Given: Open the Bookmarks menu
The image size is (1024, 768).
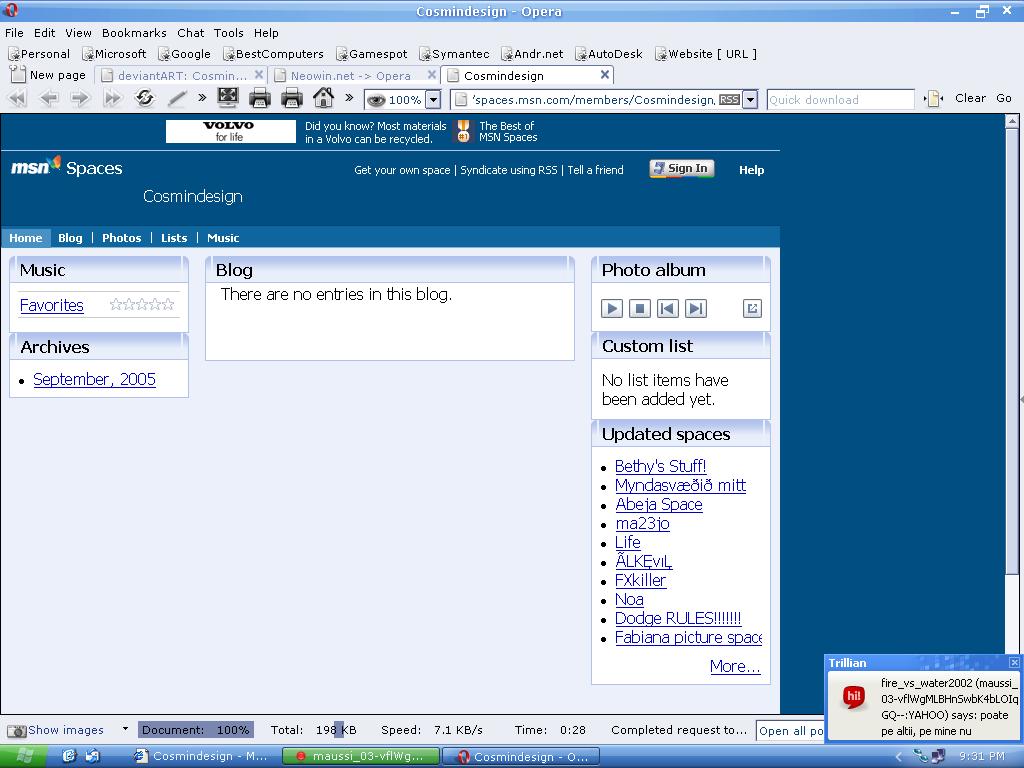Looking at the screenshot, I should [x=134, y=33].
